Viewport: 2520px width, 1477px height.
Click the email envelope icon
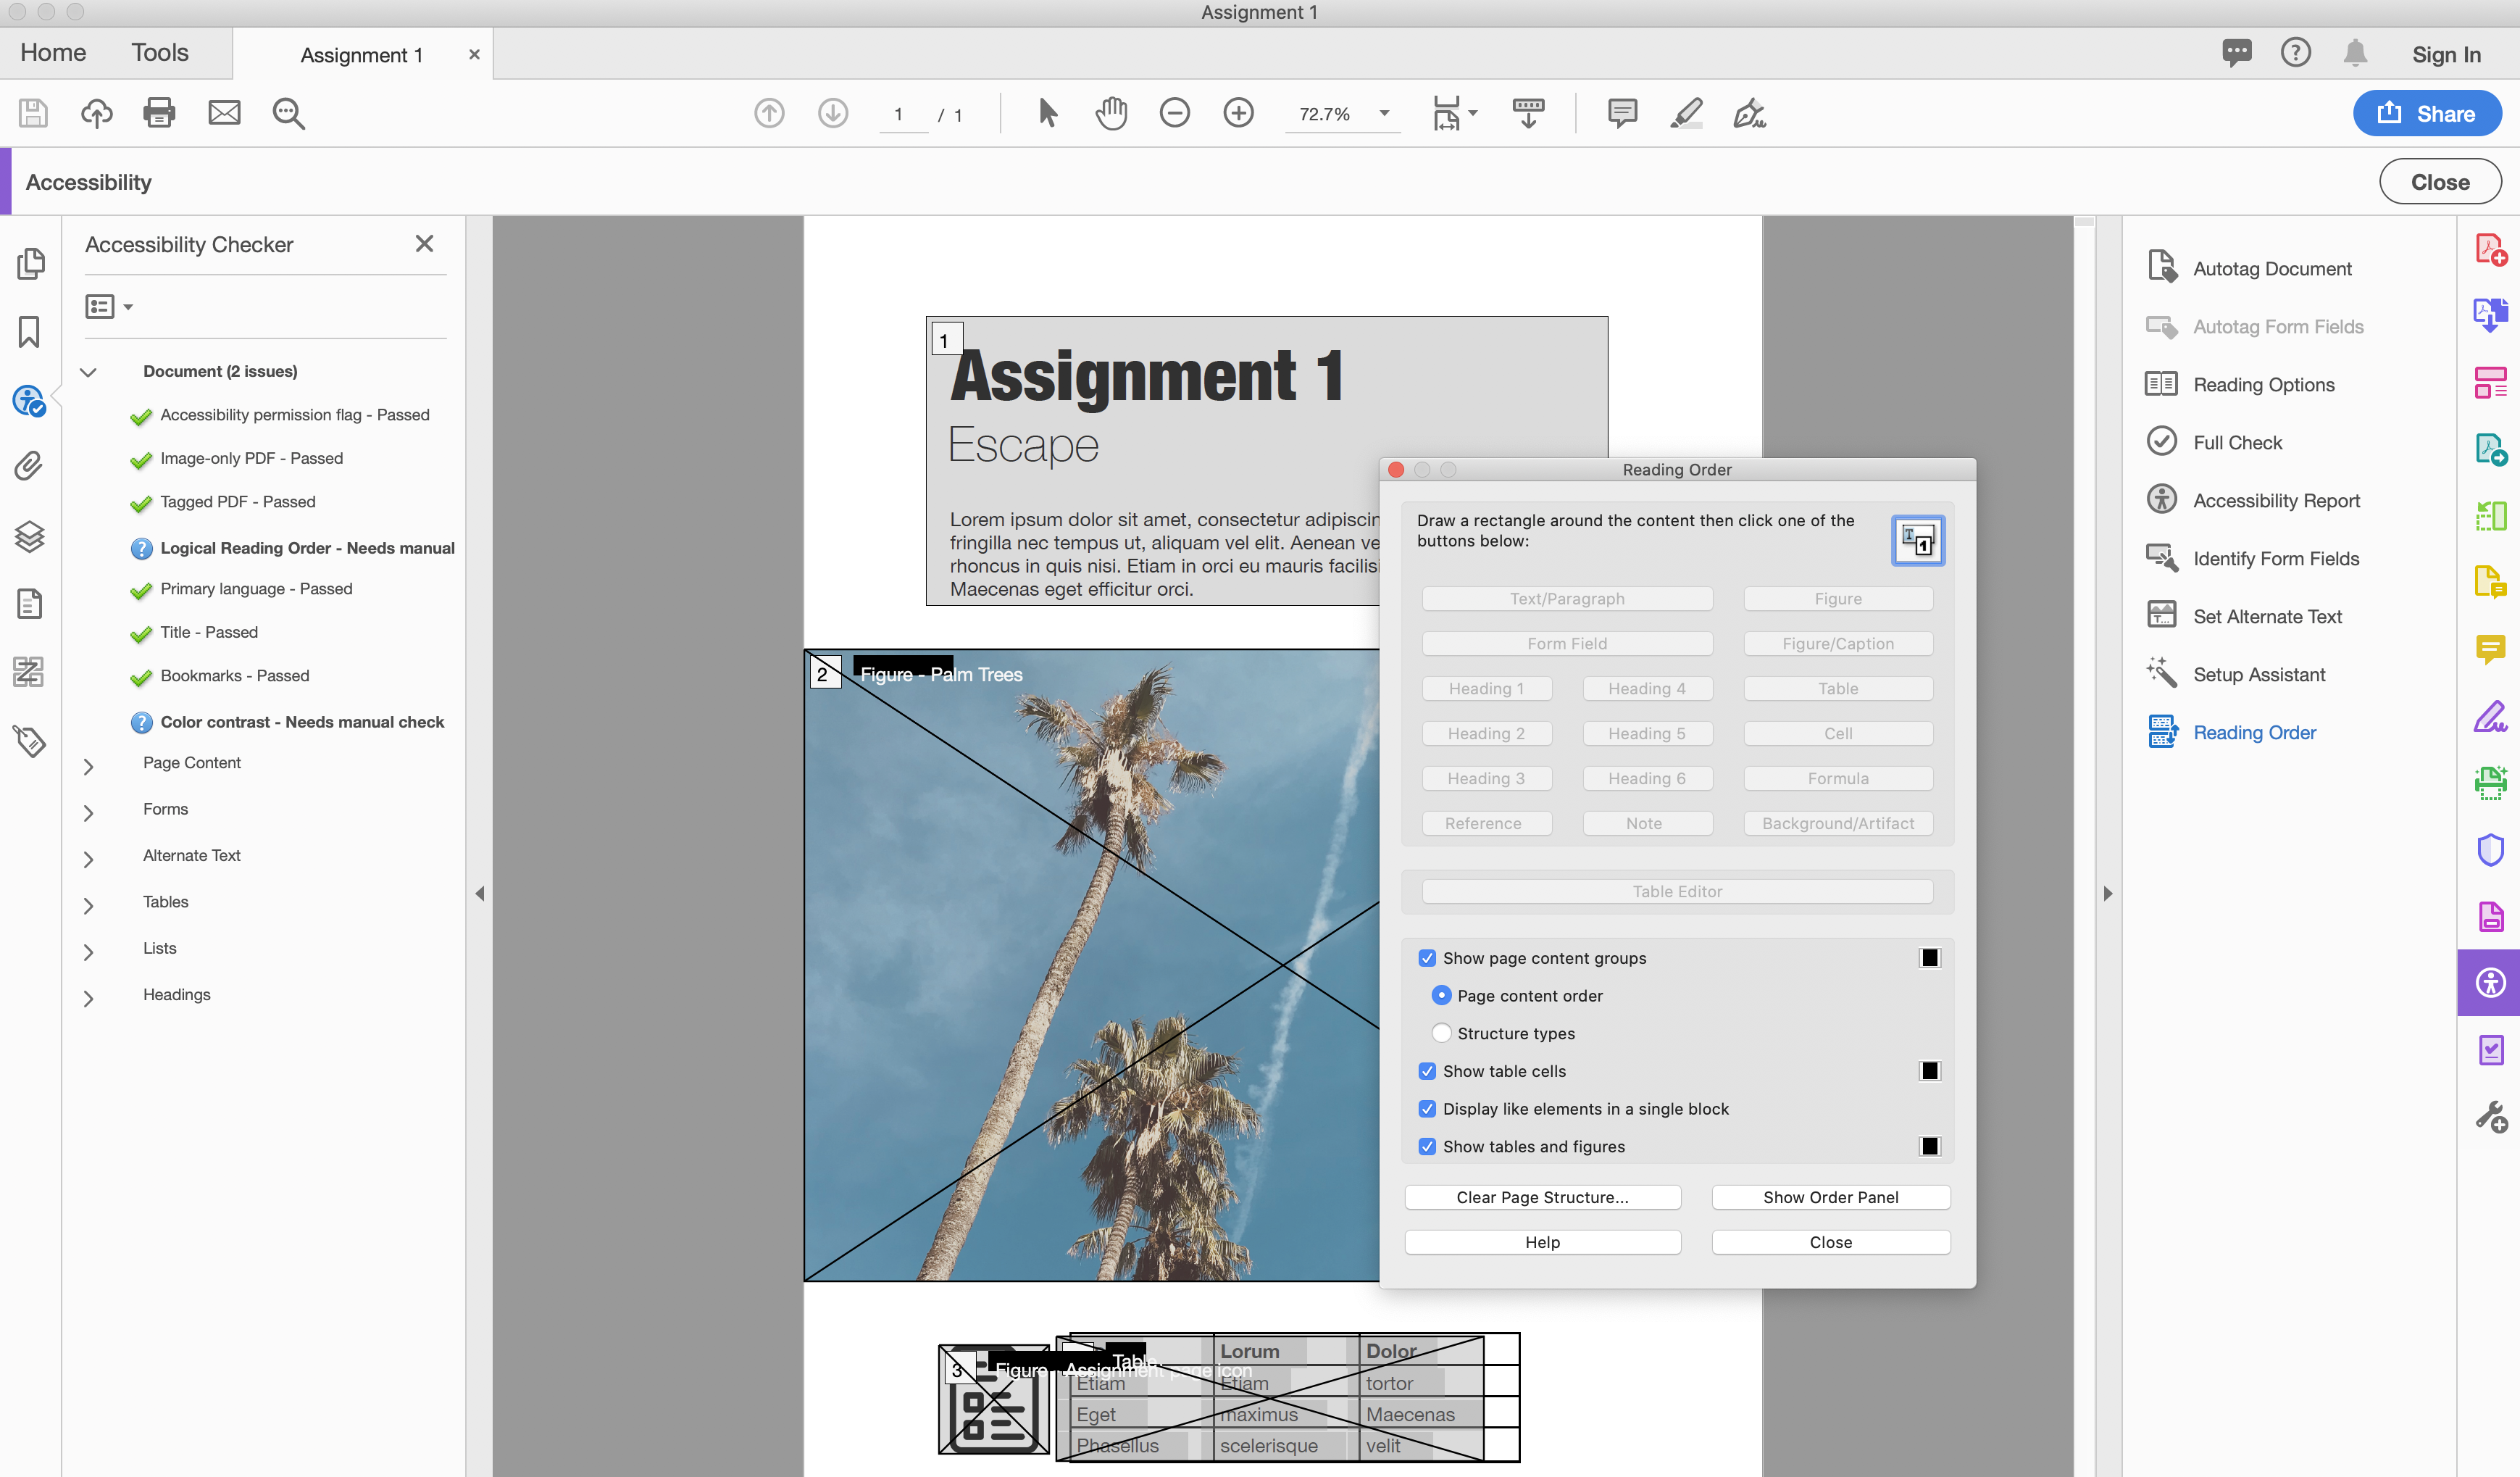224,113
